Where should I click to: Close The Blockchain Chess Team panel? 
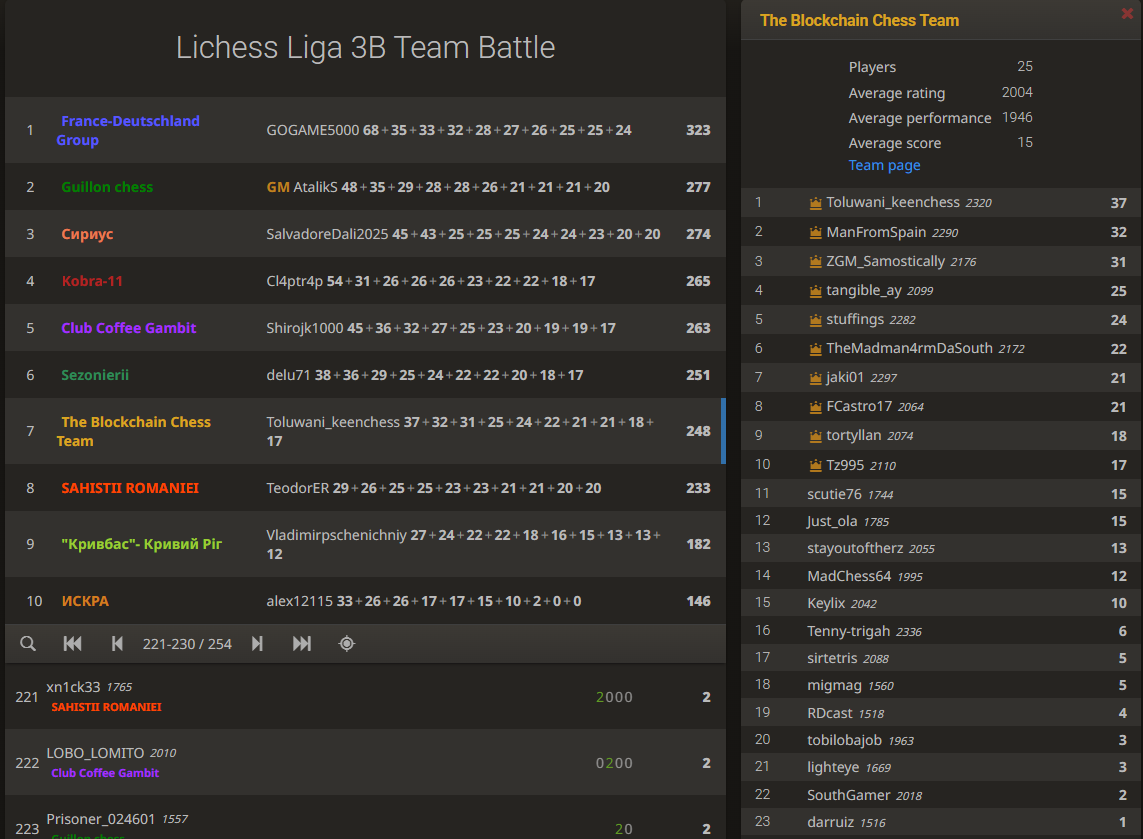[1127, 13]
